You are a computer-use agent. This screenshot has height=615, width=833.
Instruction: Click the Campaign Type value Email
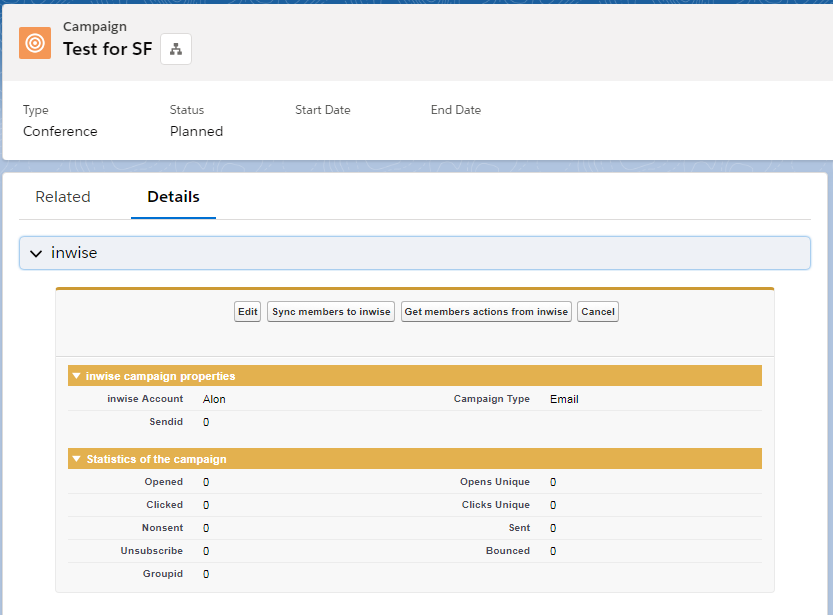564,399
